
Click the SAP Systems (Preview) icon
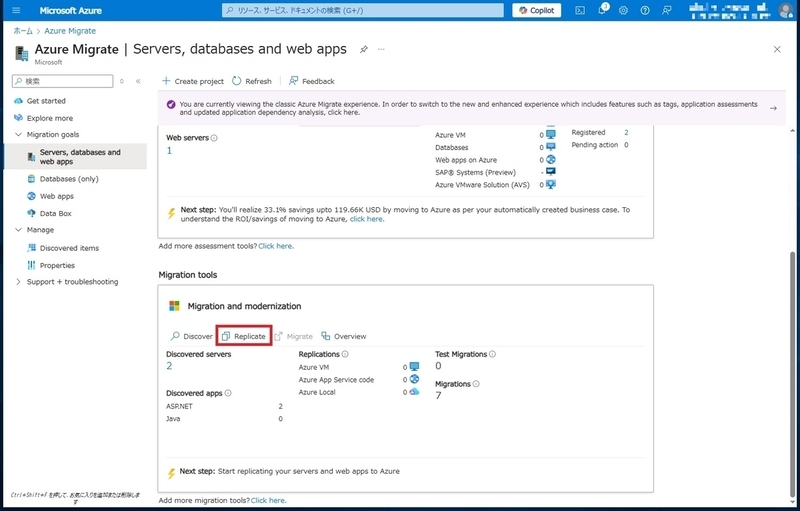coord(551,172)
